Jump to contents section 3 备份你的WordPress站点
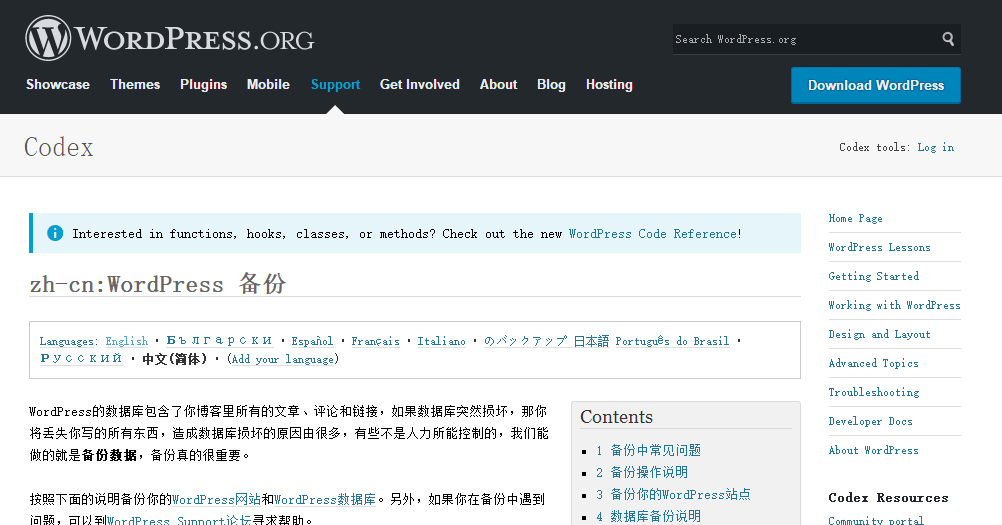 point(673,494)
